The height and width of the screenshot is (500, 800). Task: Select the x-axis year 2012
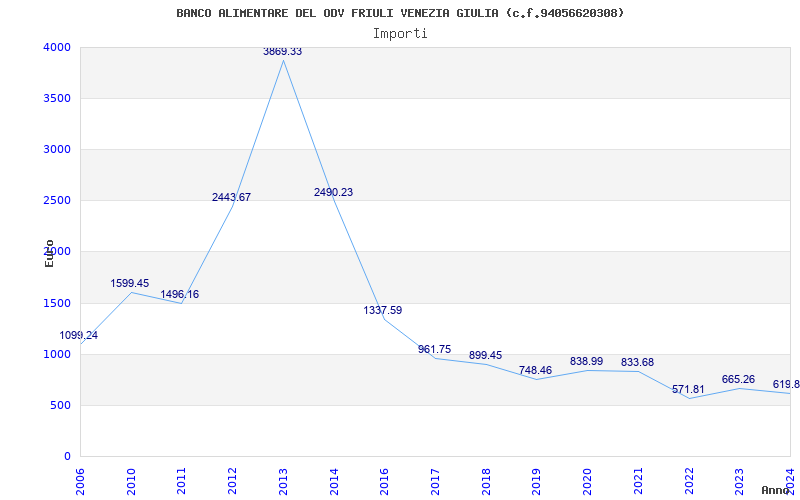tap(233, 481)
